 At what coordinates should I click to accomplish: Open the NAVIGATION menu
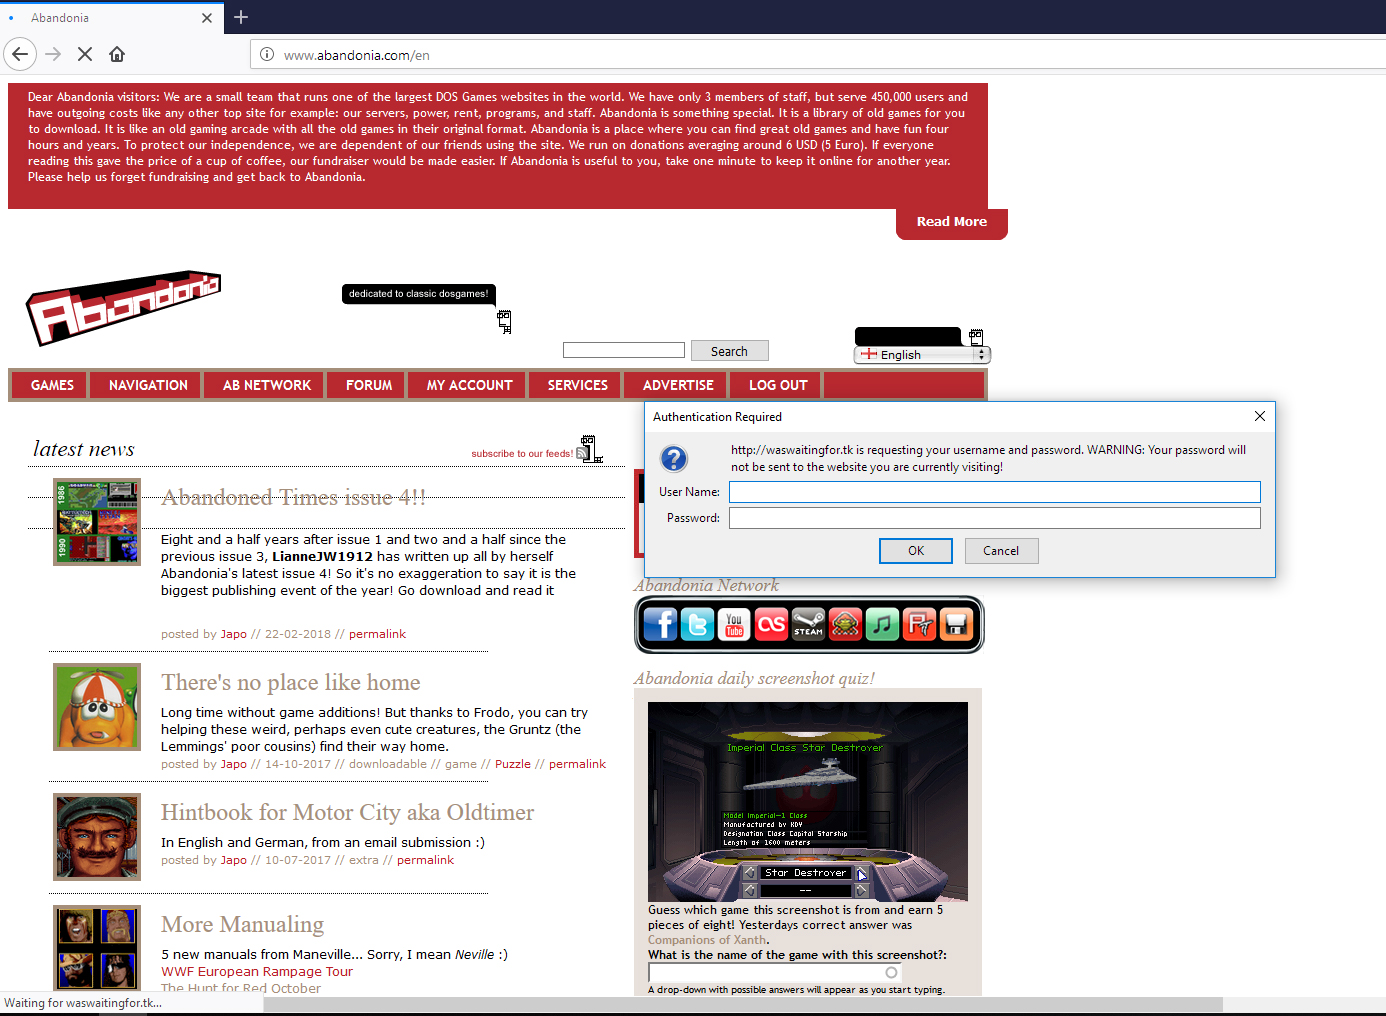[148, 385]
